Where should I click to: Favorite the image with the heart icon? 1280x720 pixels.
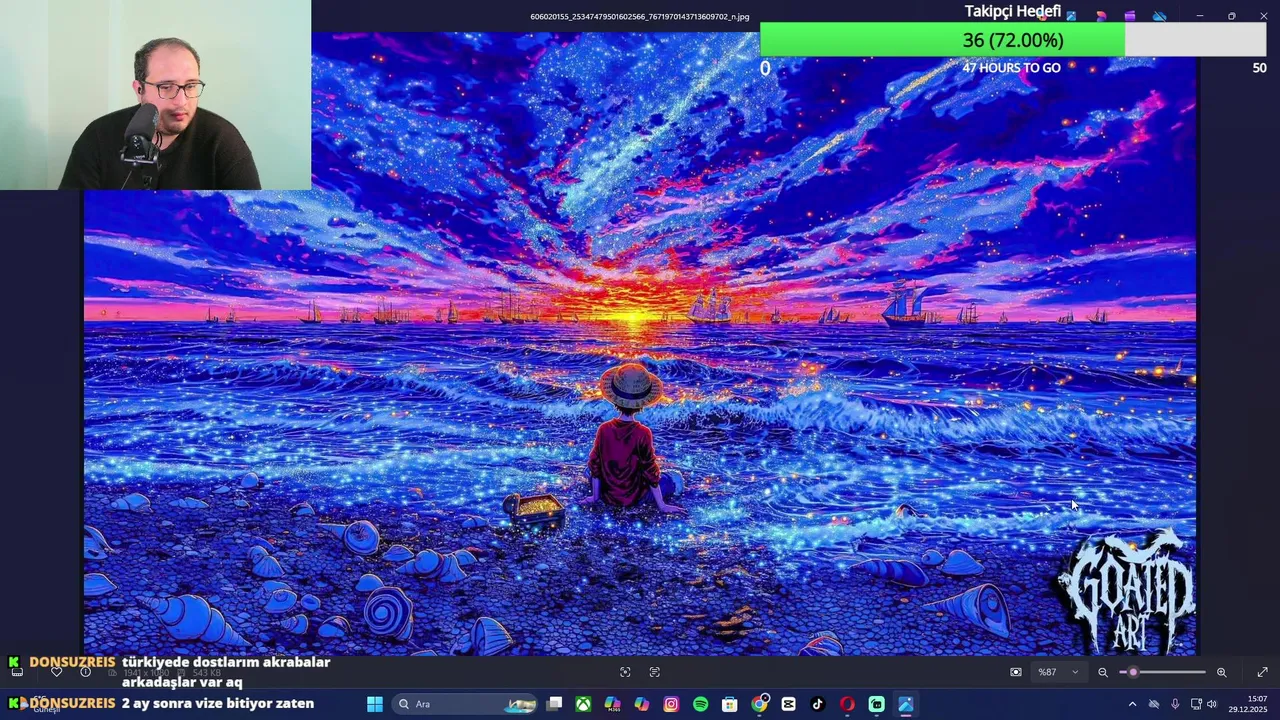(56, 672)
